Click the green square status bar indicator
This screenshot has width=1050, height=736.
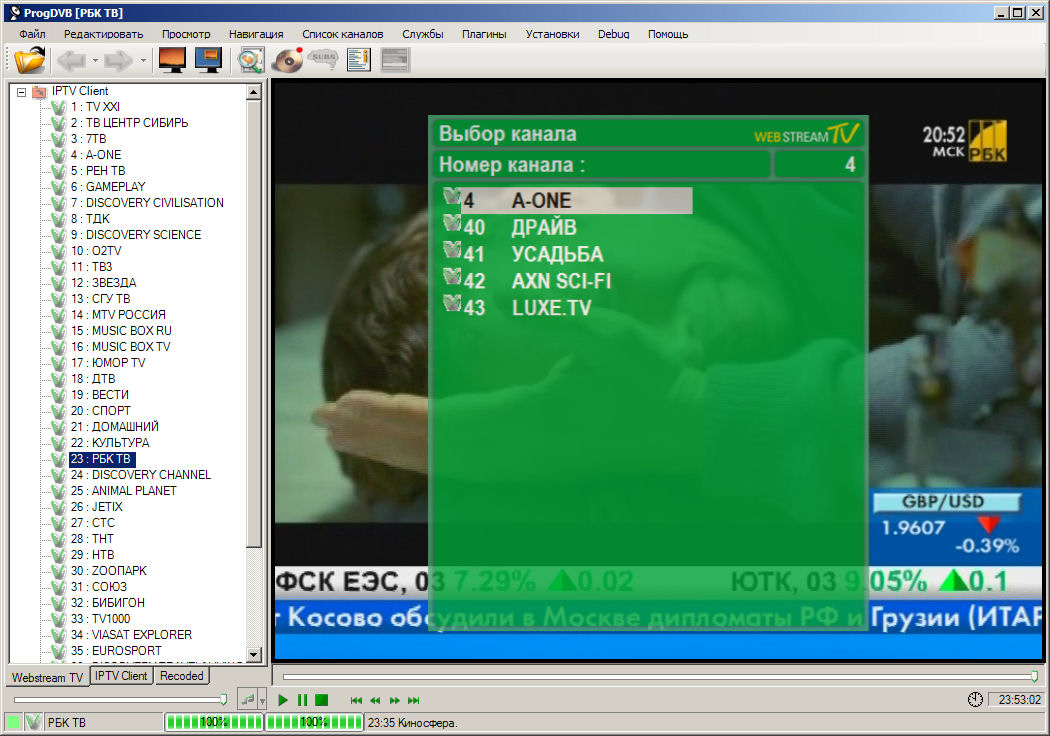tap(13, 723)
